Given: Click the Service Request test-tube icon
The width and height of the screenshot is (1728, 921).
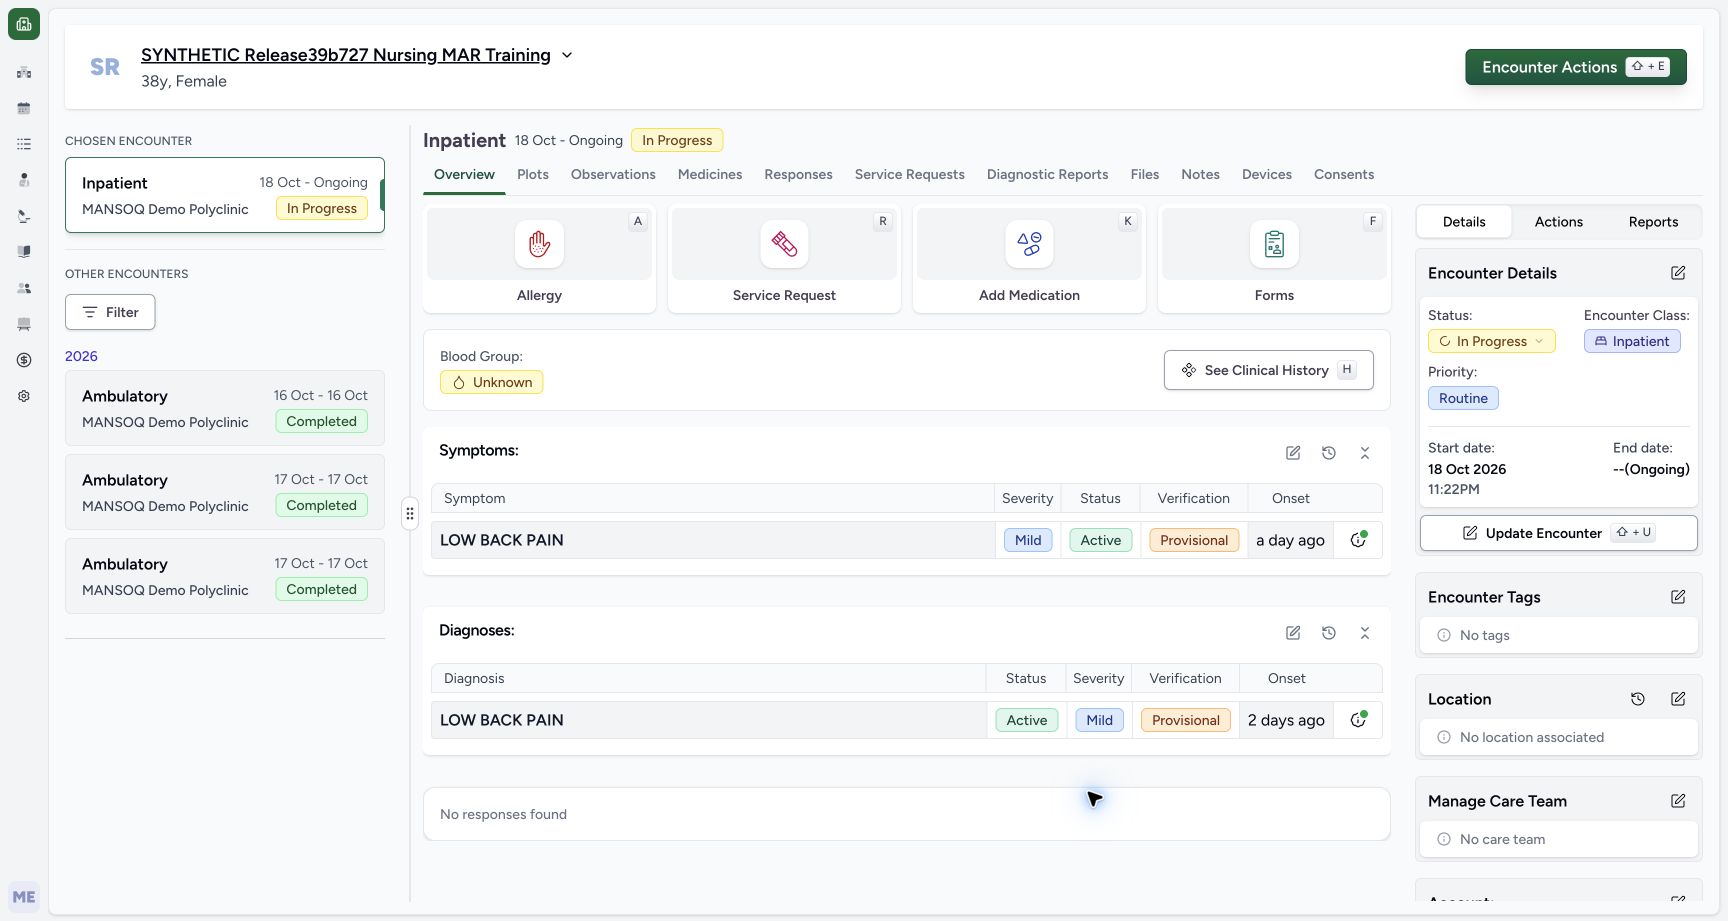Looking at the screenshot, I should [784, 244].
